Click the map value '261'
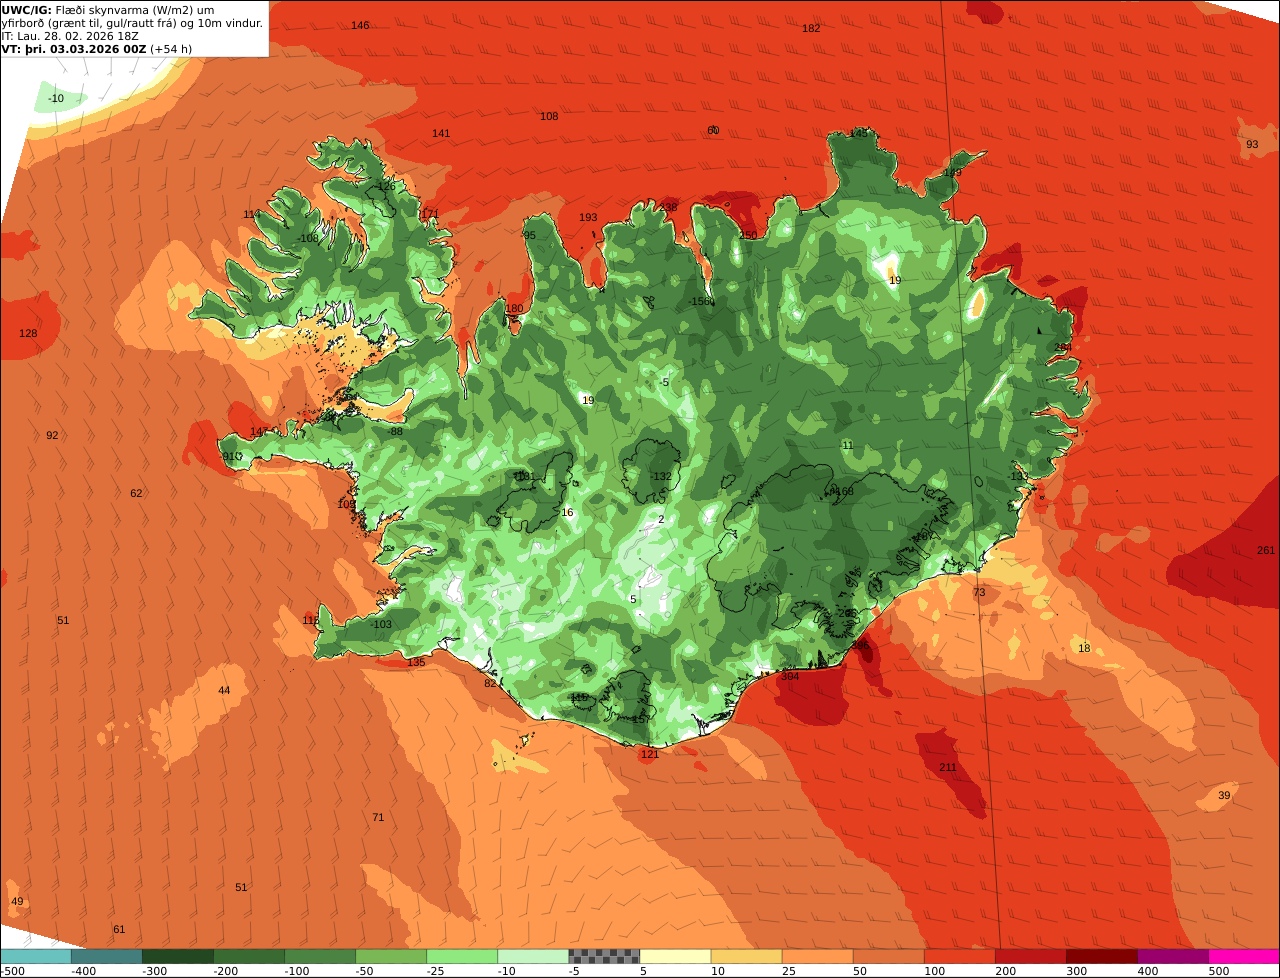The image size is (1280, 978). click(1266, 550)
